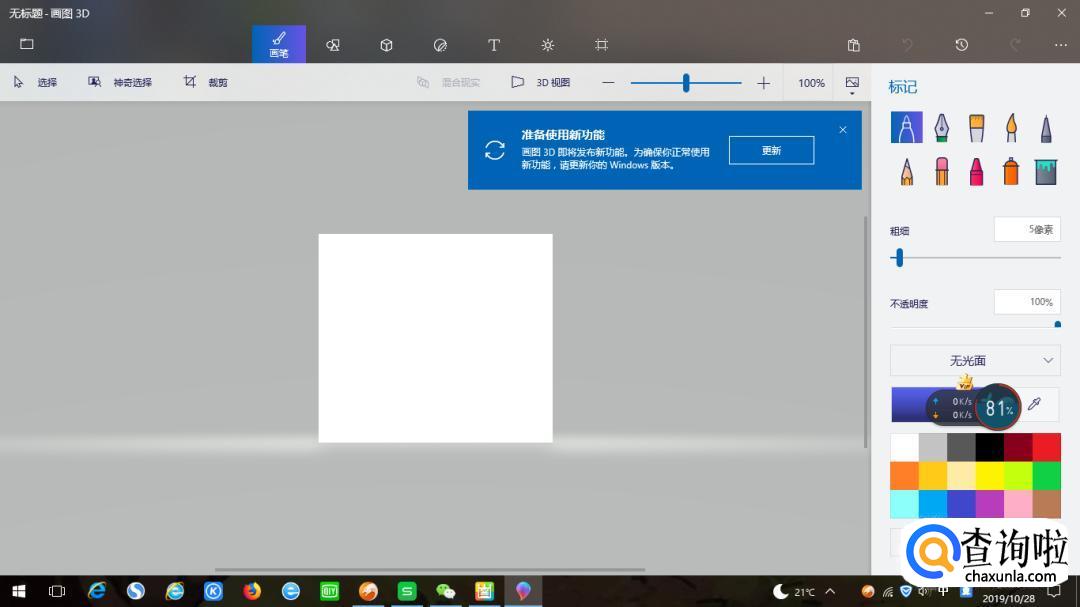Select the calligraphy pen brush
1080x607 pixels.
pyautogui.click(x=941, y=127)
